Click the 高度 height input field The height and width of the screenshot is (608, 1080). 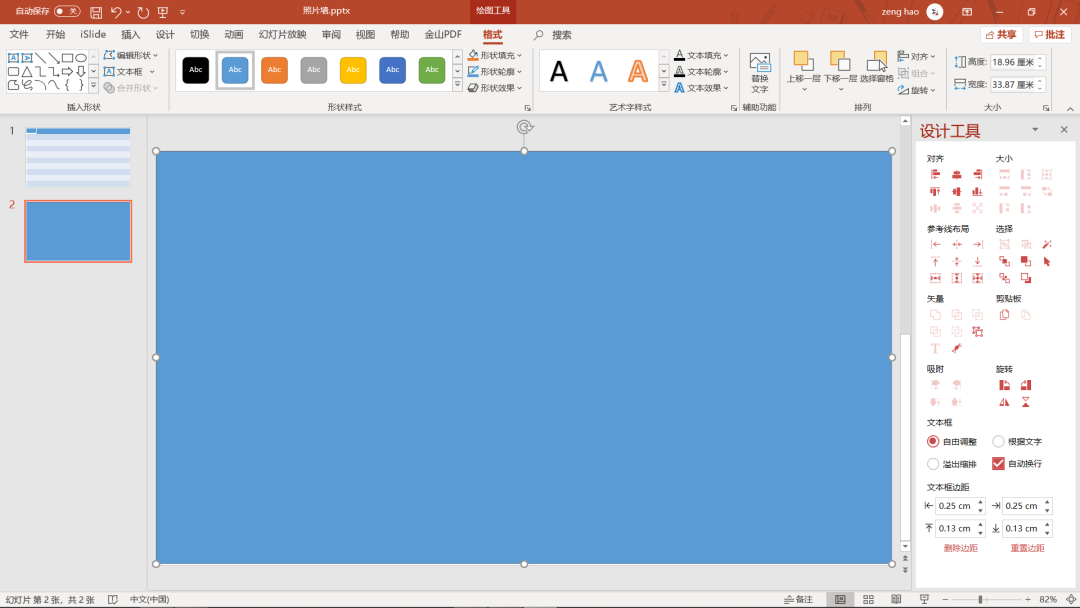(x=1013, y=62)
